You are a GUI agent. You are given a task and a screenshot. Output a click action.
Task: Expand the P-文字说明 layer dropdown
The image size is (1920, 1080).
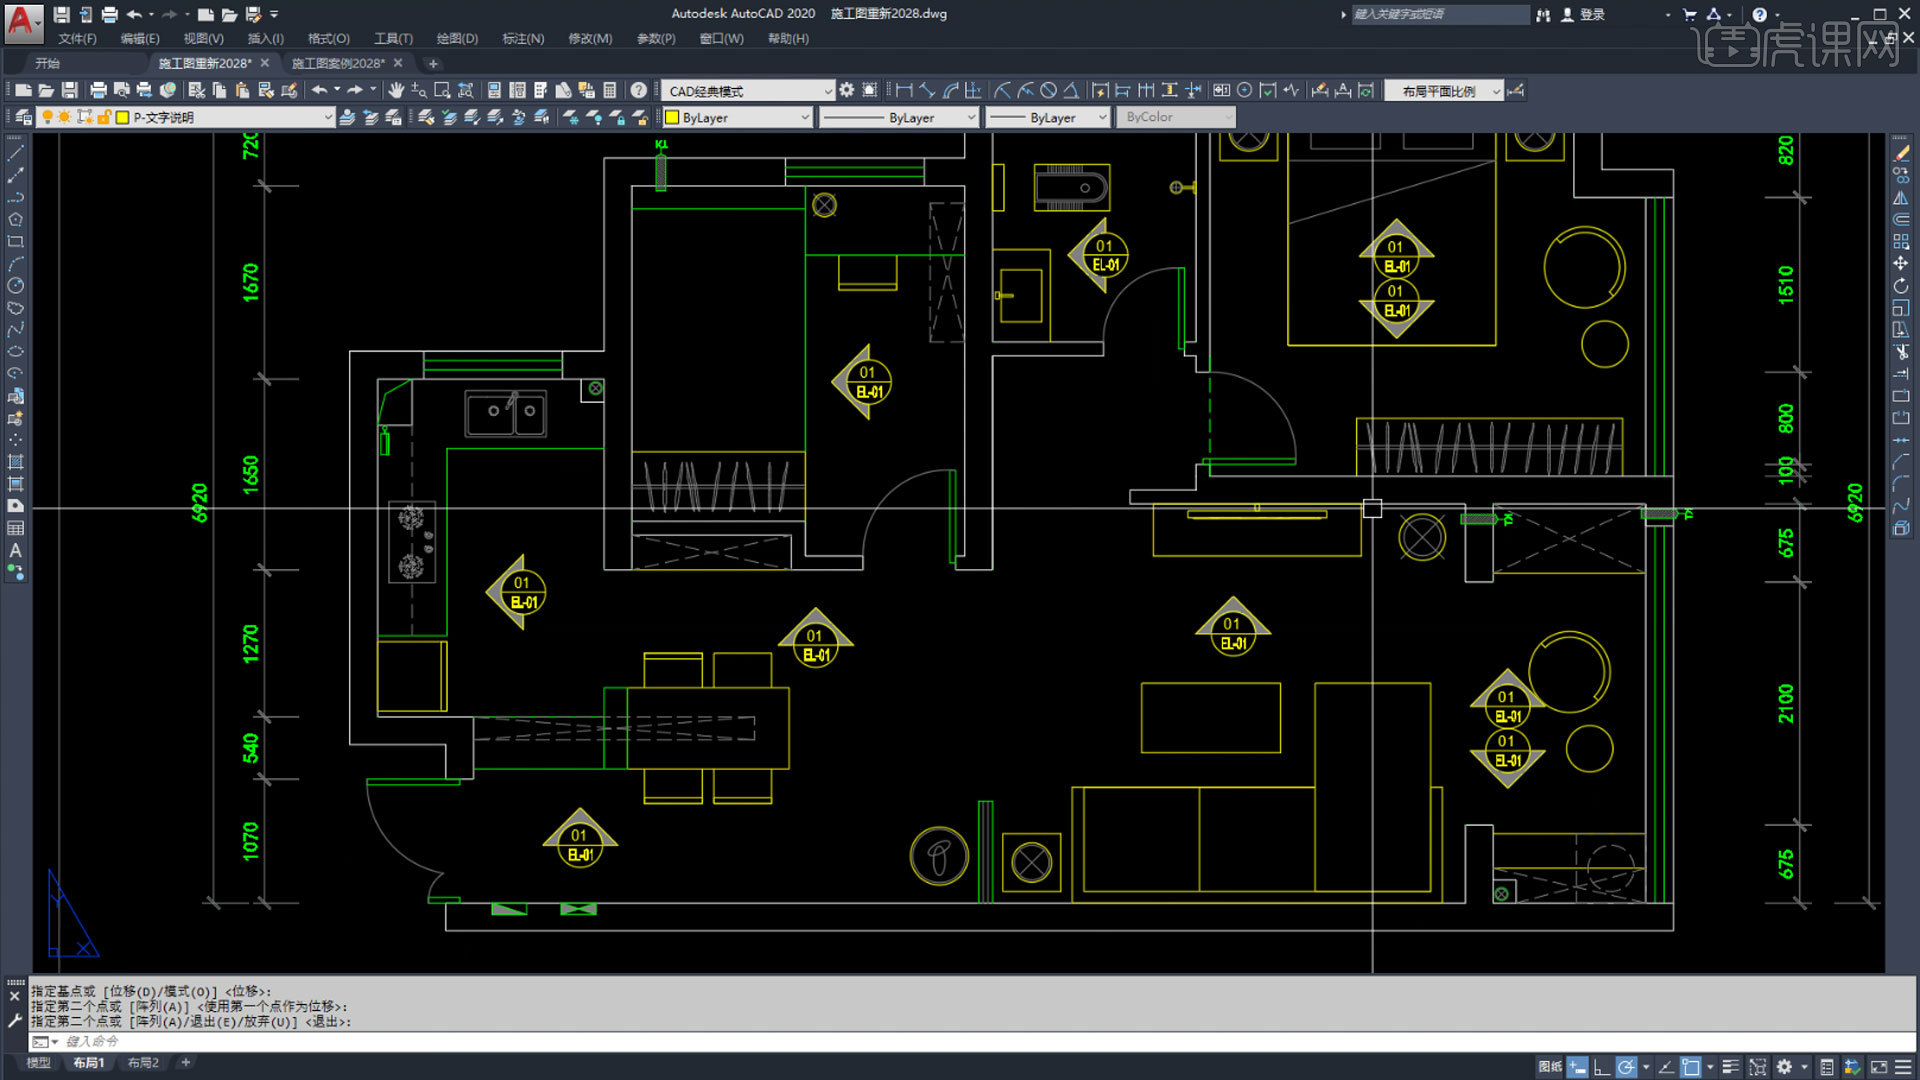pyautogui.click(x=224, y=117)
